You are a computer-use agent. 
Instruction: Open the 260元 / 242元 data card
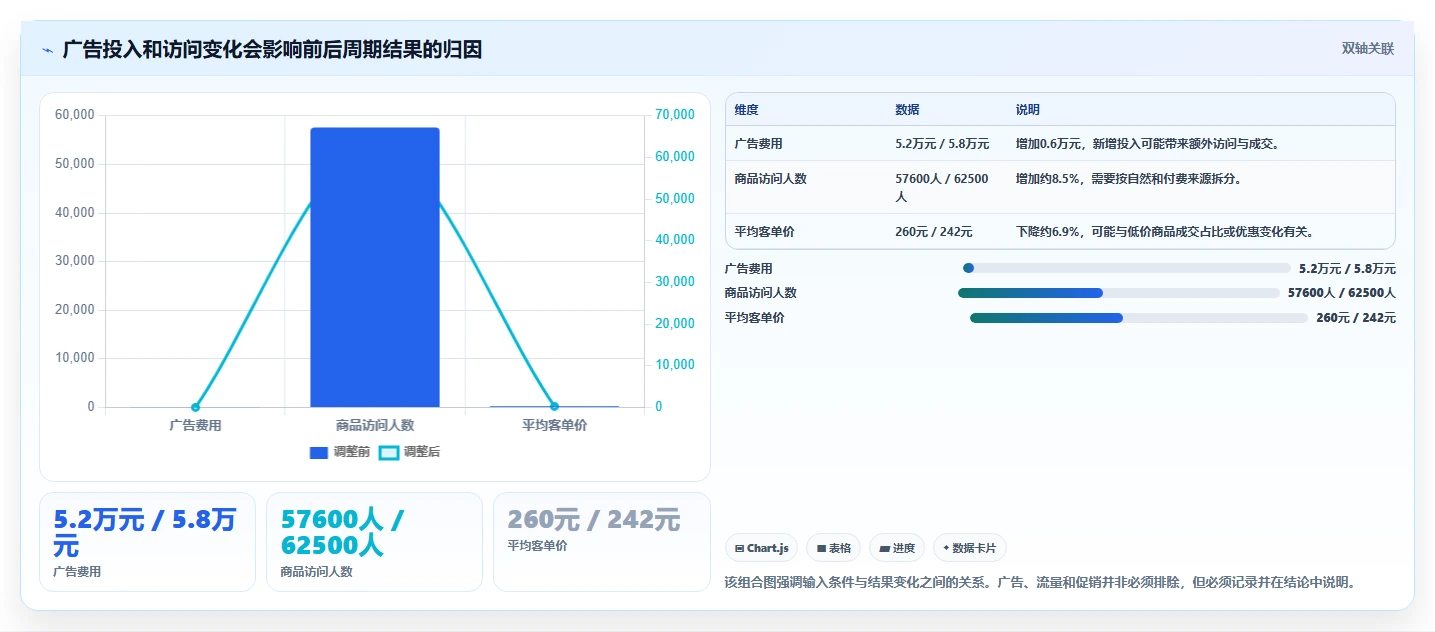tap(601, 542)
